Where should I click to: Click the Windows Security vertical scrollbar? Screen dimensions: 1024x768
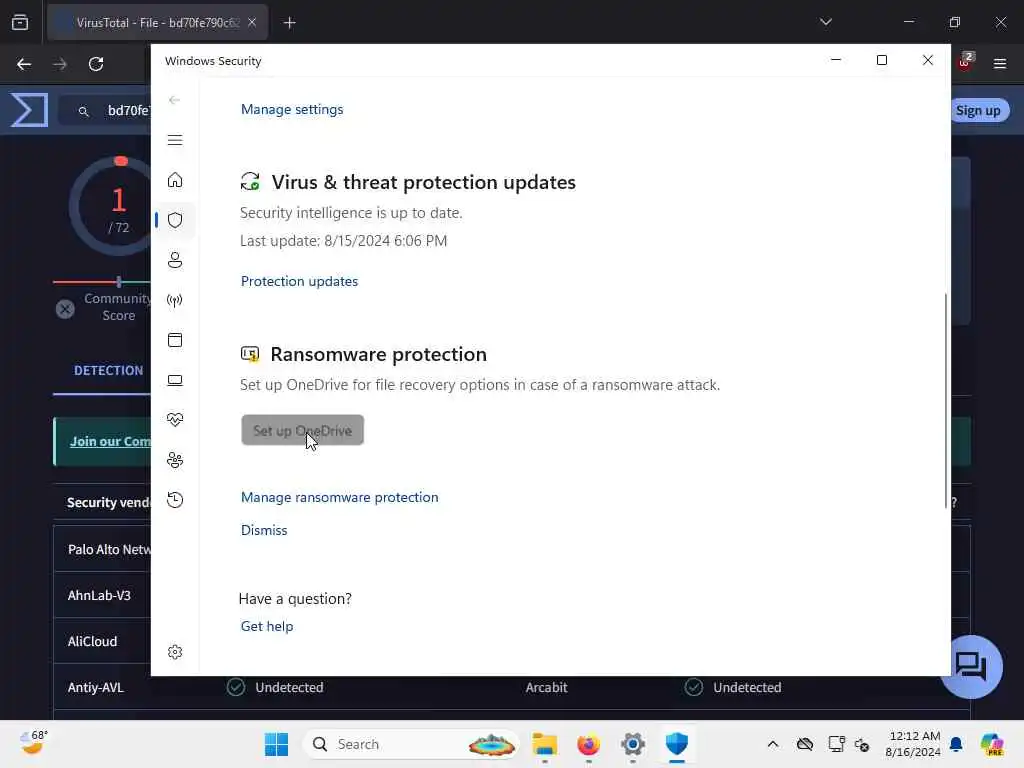[945, 400]
